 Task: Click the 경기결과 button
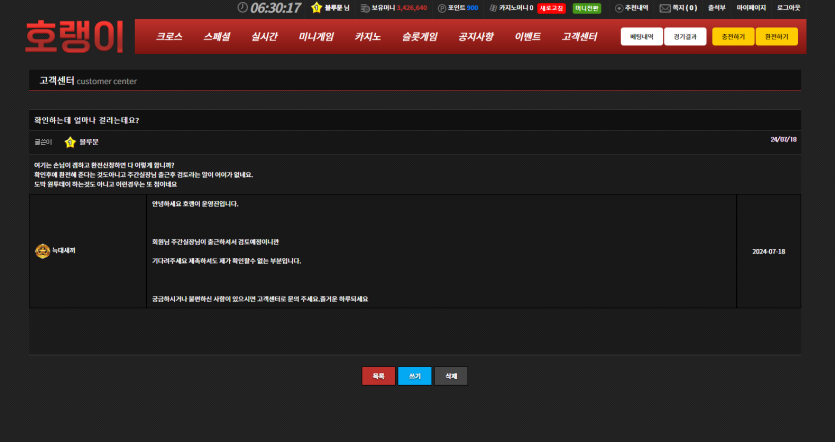[685, 37]
